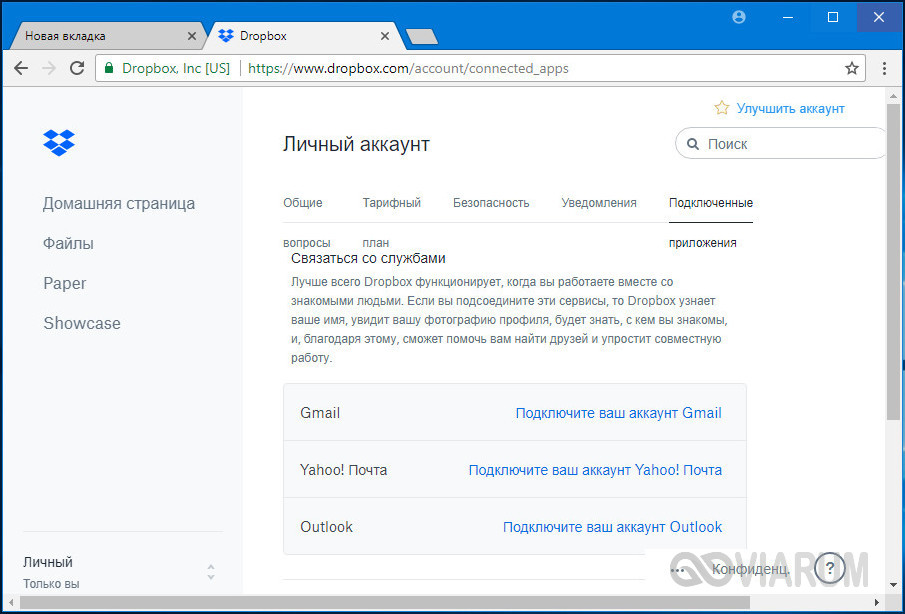
Task: Click the Chrome user profile icon
Action: coord(739,17)
